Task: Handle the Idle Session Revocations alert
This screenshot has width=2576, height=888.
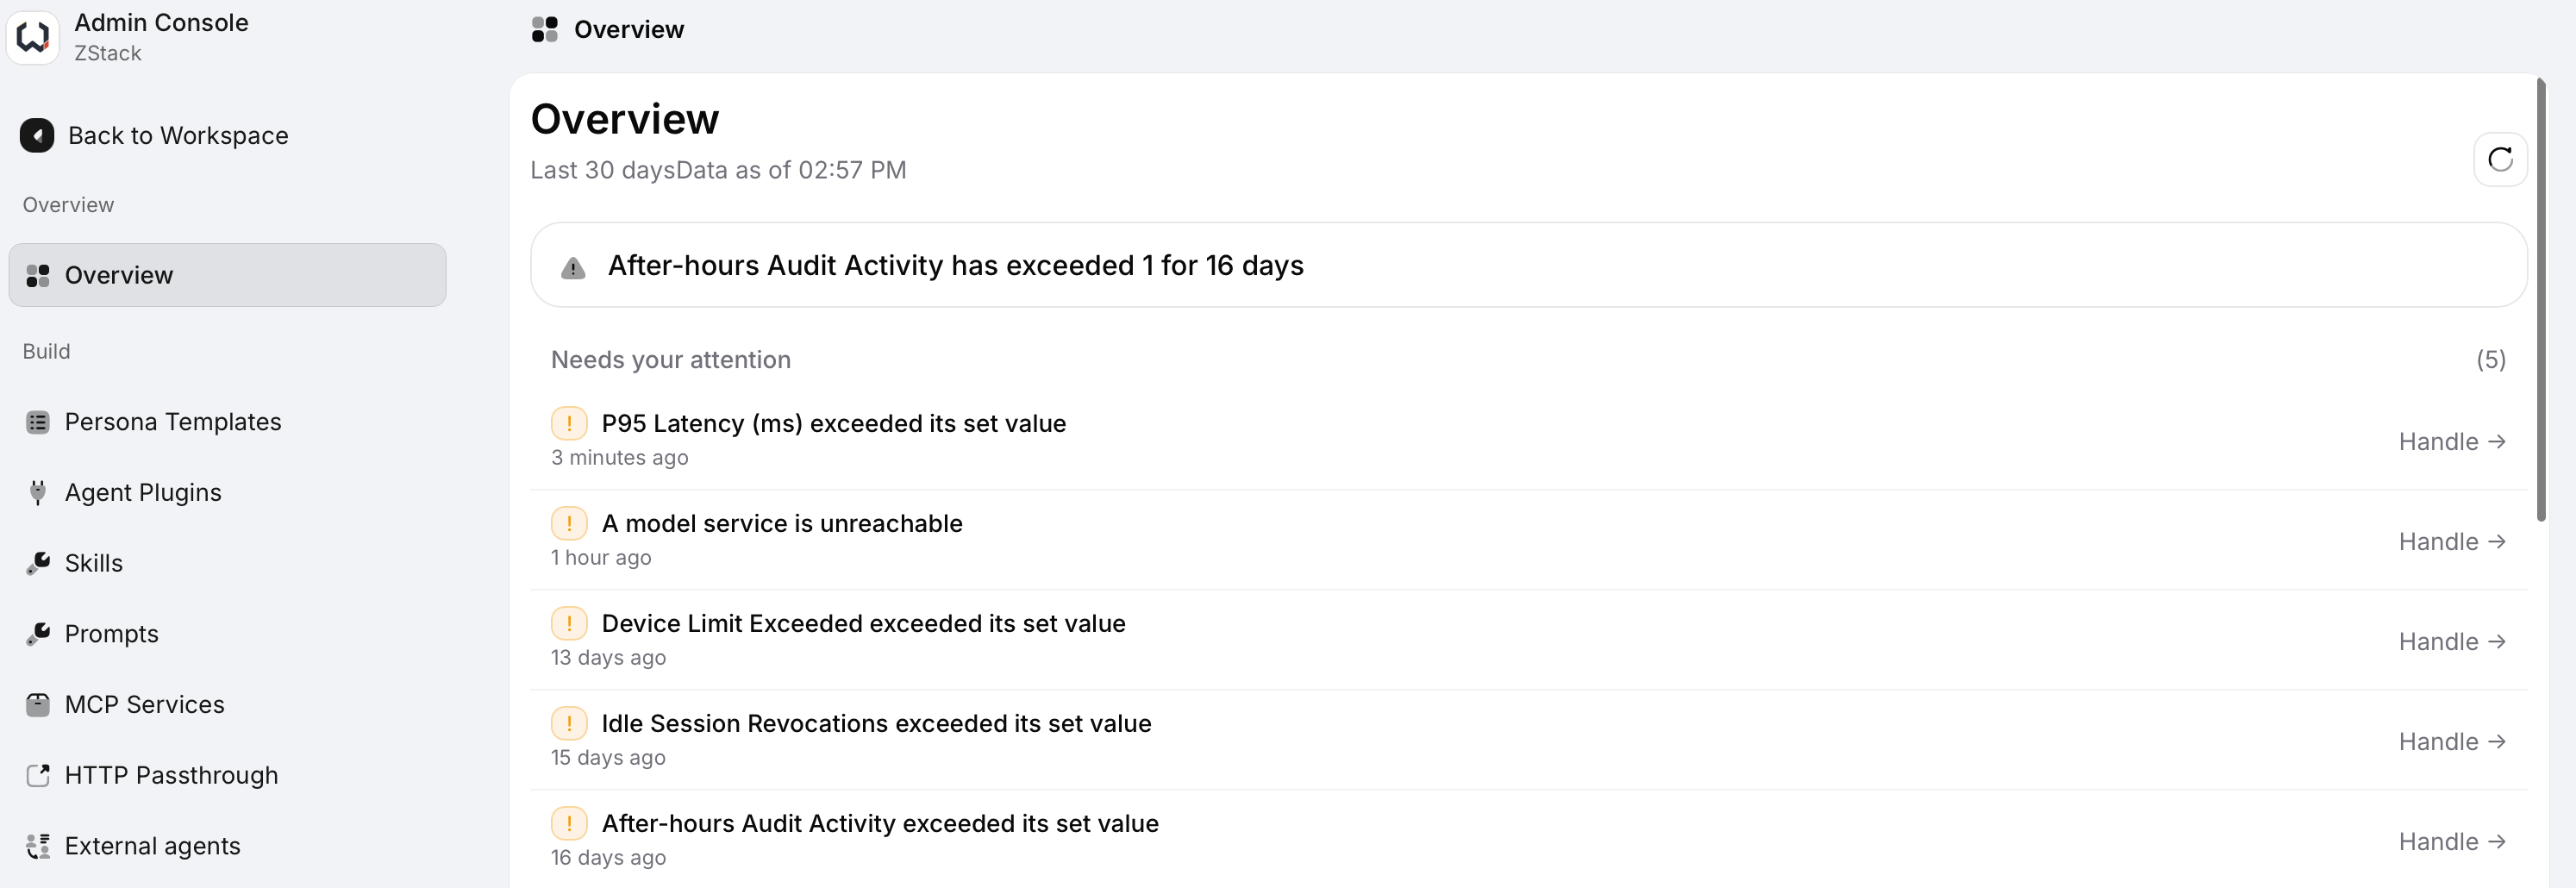Action: 2452,741
